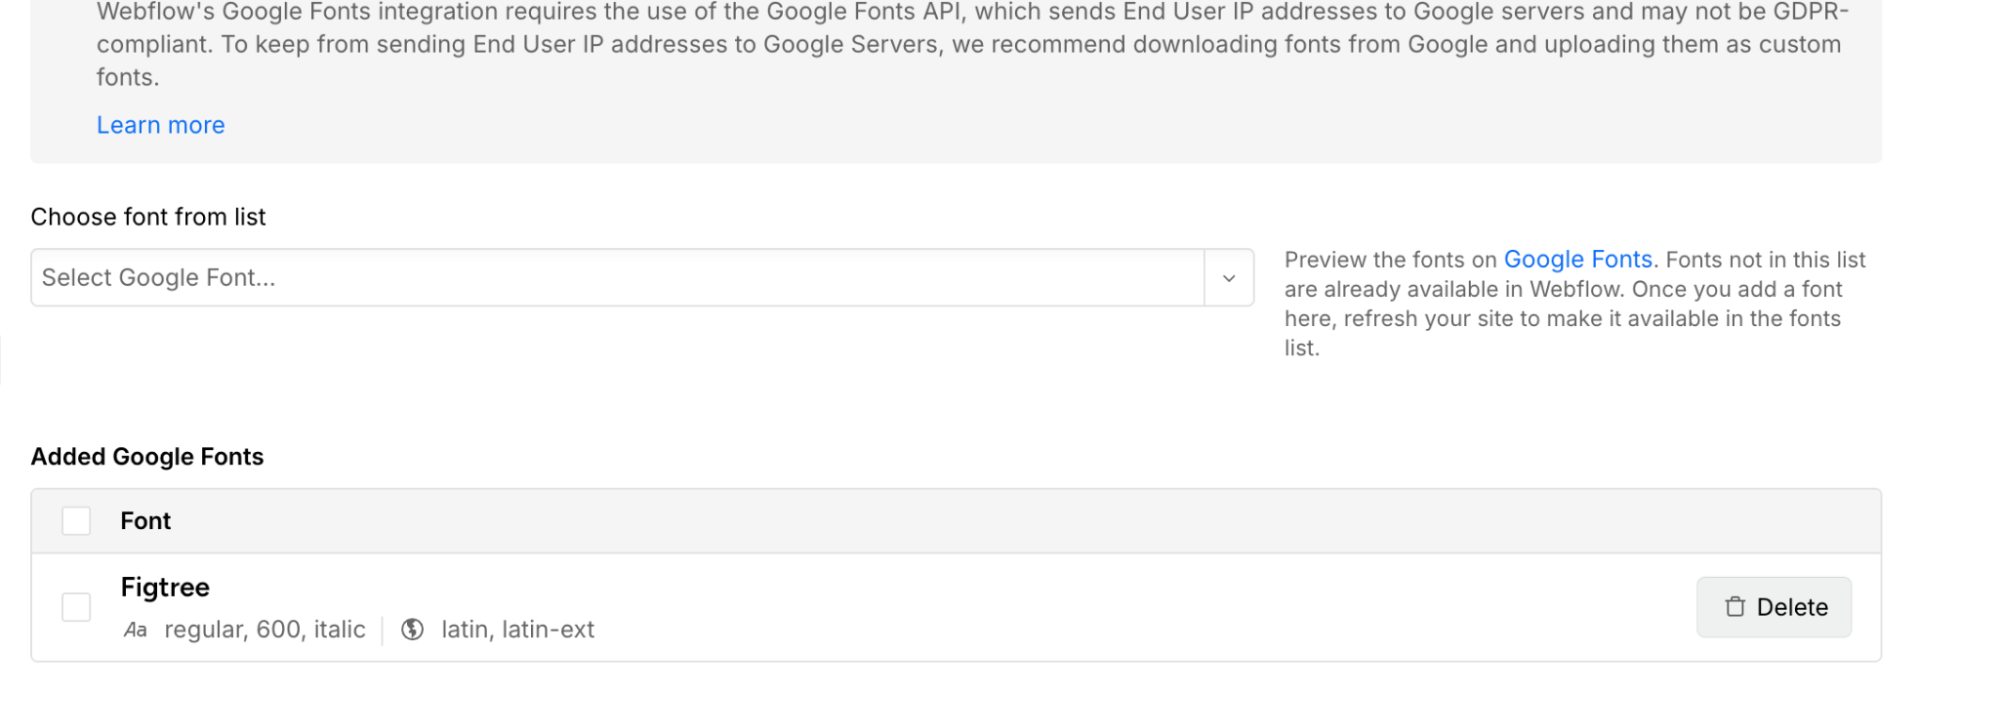Viewport: 1999px width, 713px height.
Task: Tick the select-all checkbox beside Font header
Action: click(76, 521)
